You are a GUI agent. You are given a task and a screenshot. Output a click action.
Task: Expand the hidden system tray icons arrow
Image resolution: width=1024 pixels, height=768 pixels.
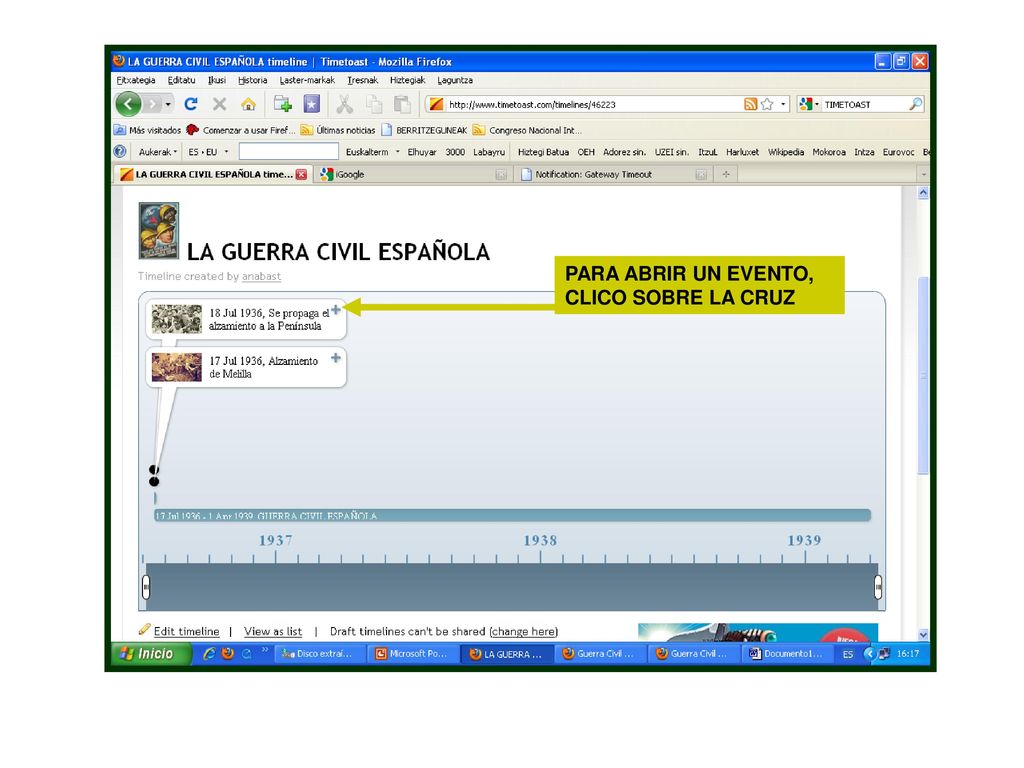869,653
